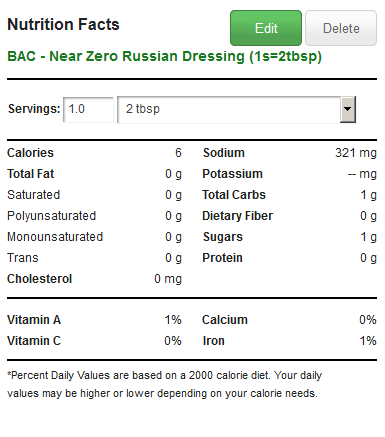
Task: Click the Cholesterol label
Action: tap(39, 279)
